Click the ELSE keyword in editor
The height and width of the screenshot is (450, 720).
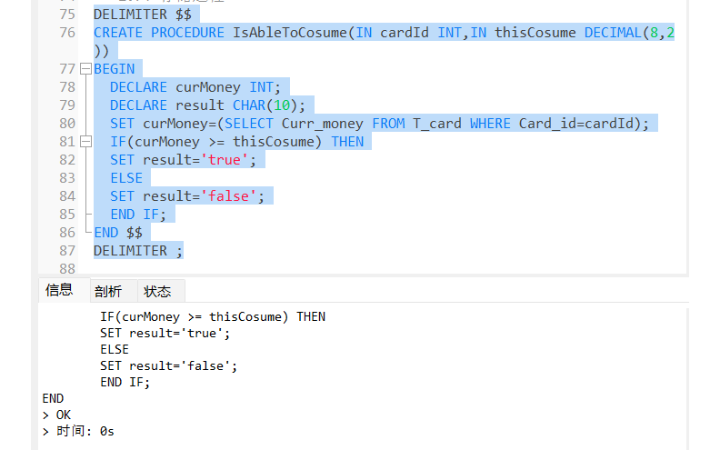tap(126, 178)
